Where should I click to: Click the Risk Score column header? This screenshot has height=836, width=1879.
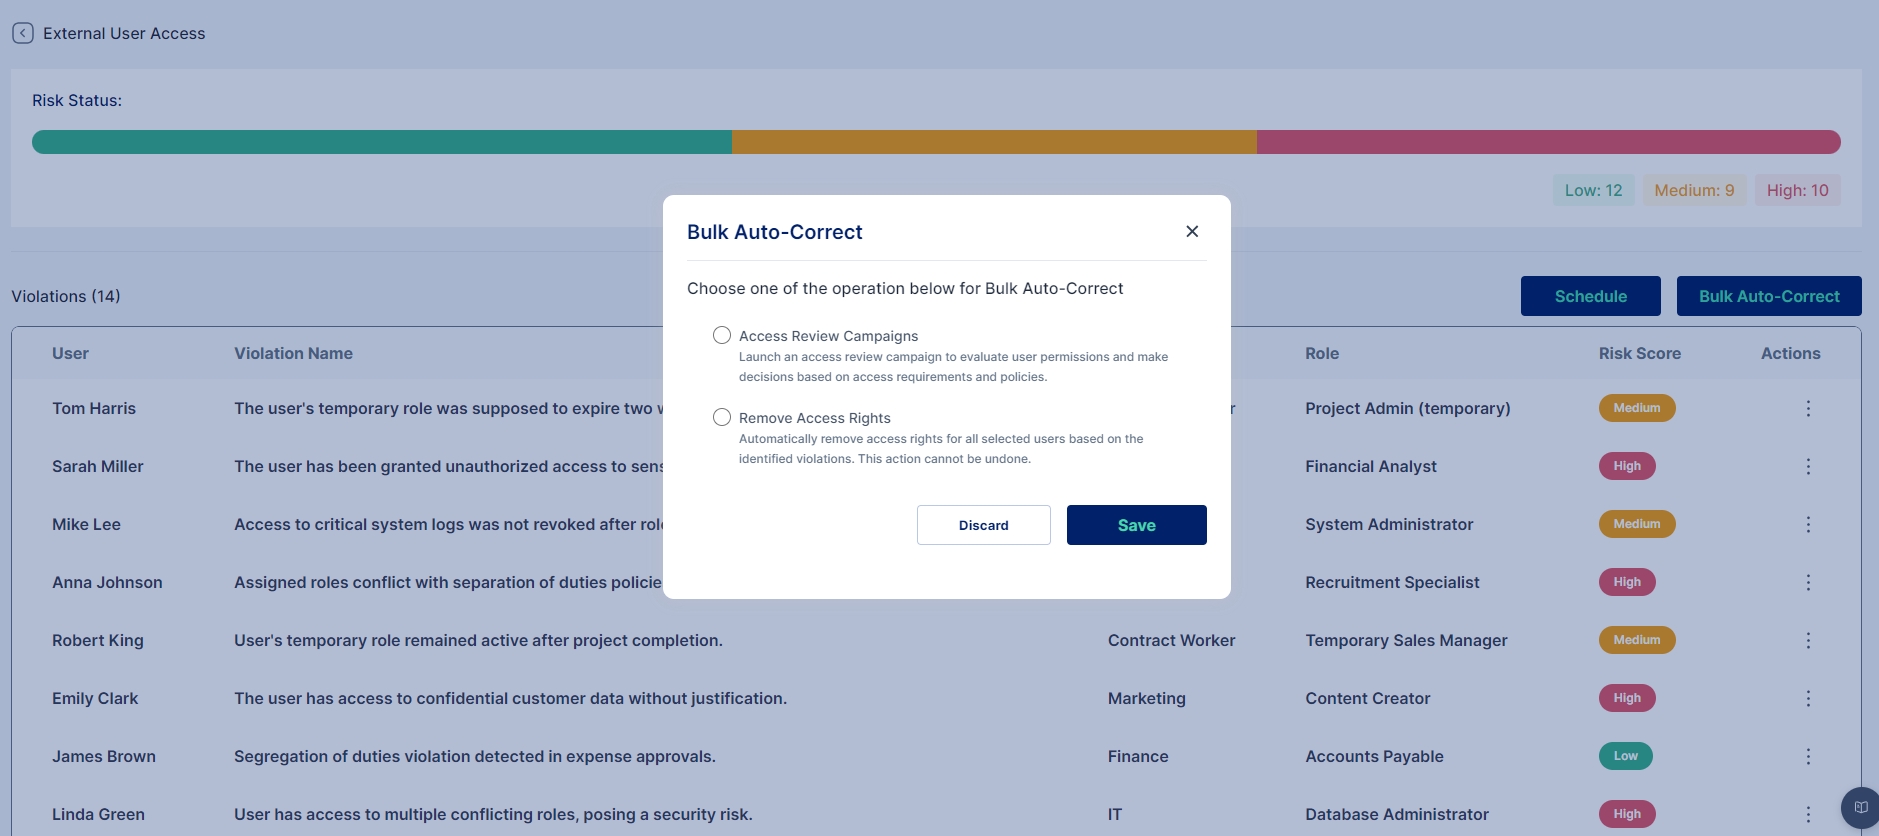click(x=1639, y=353)
